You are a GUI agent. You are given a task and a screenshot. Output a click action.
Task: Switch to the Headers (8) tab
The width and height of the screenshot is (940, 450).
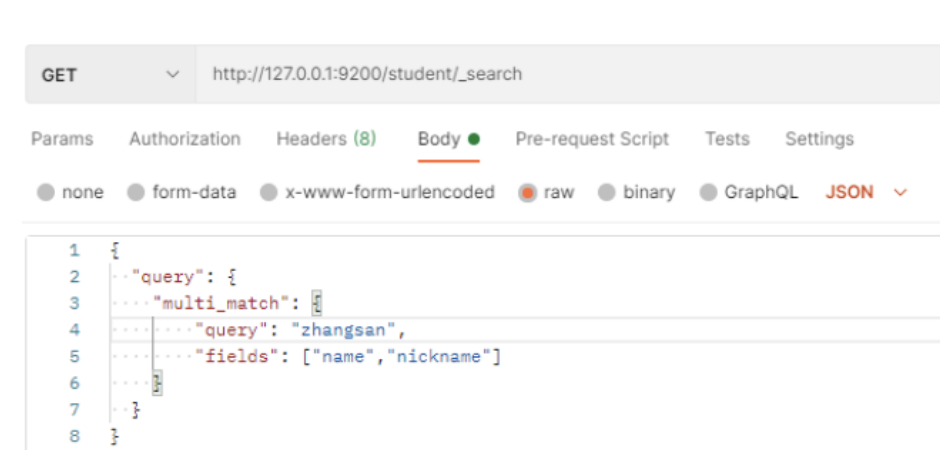pyautogui.click(x=326, y=139)
